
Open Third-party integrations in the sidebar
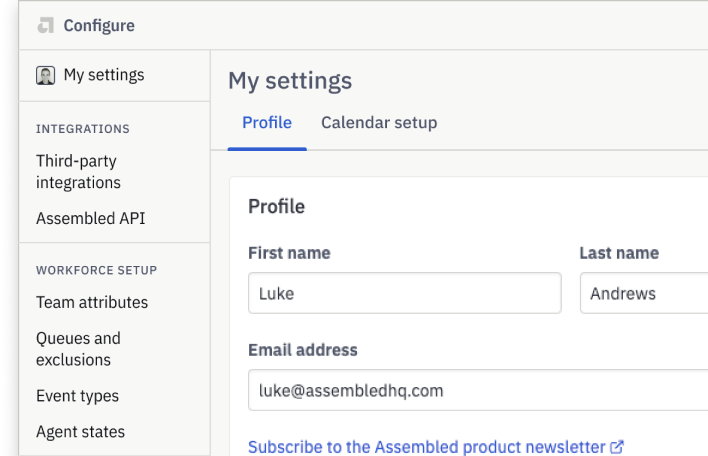[79, 172]
